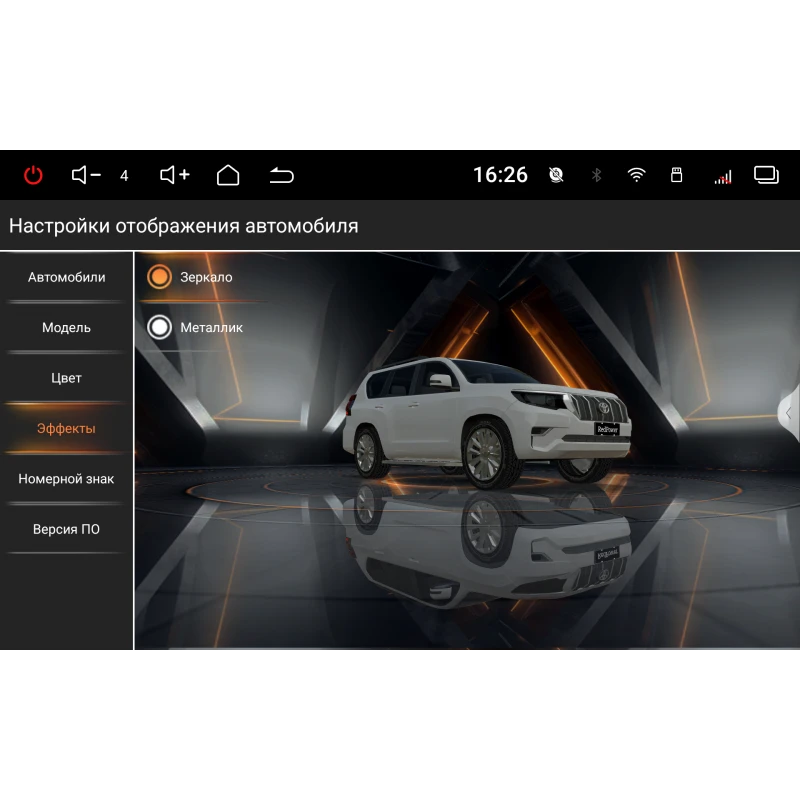Image resolution: width=800 pixels, height=800 pixels.
Task: Expand the side panel arrow on right edge
Action: (x=789, y=413)
